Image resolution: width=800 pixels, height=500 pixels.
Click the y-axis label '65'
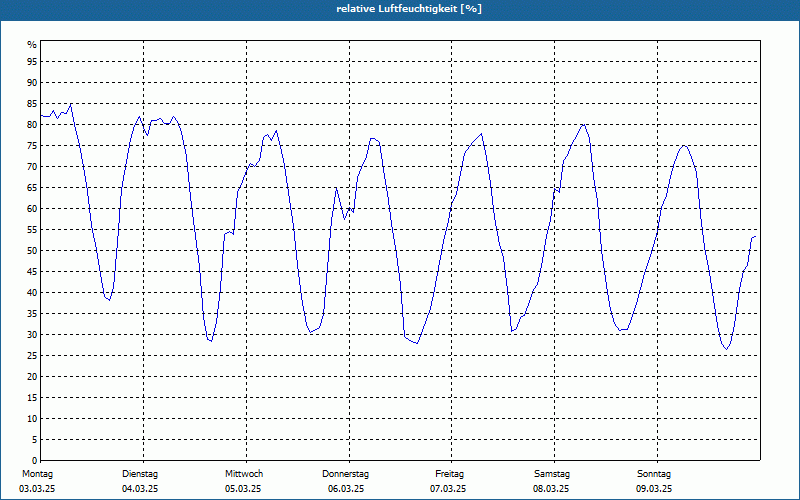[32, 188]
